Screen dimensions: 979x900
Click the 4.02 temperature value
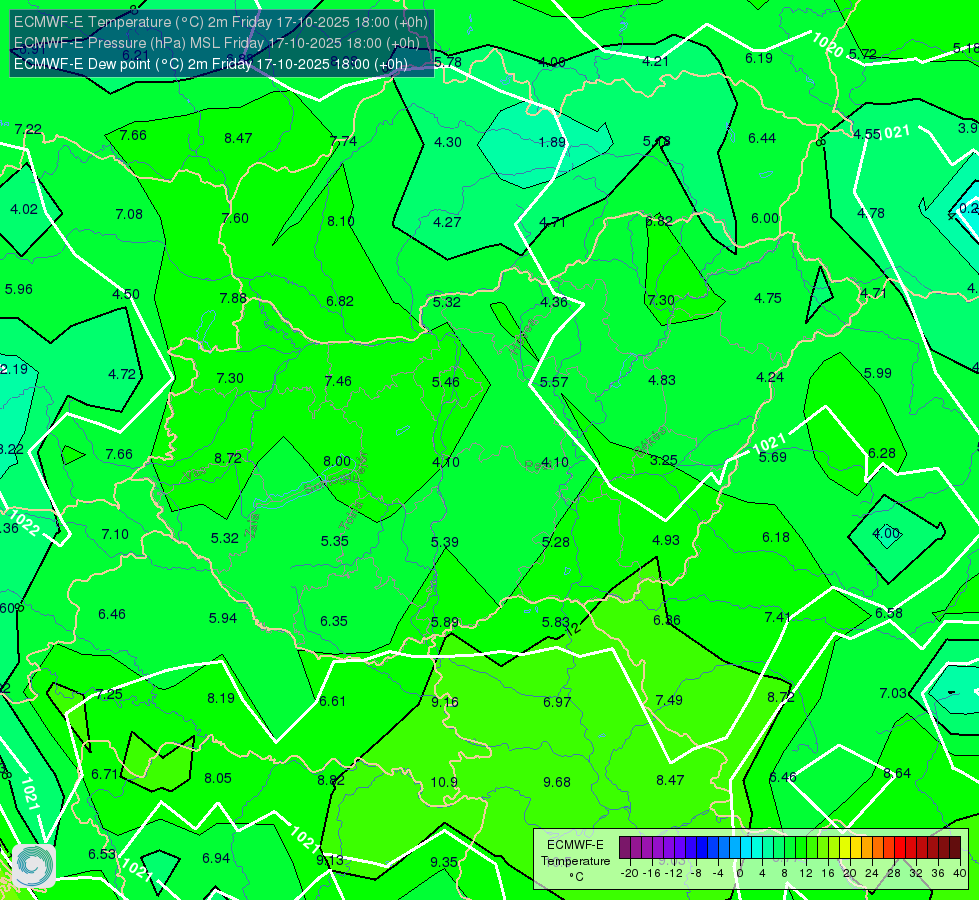pyautogui.click(x=24, y=209)
